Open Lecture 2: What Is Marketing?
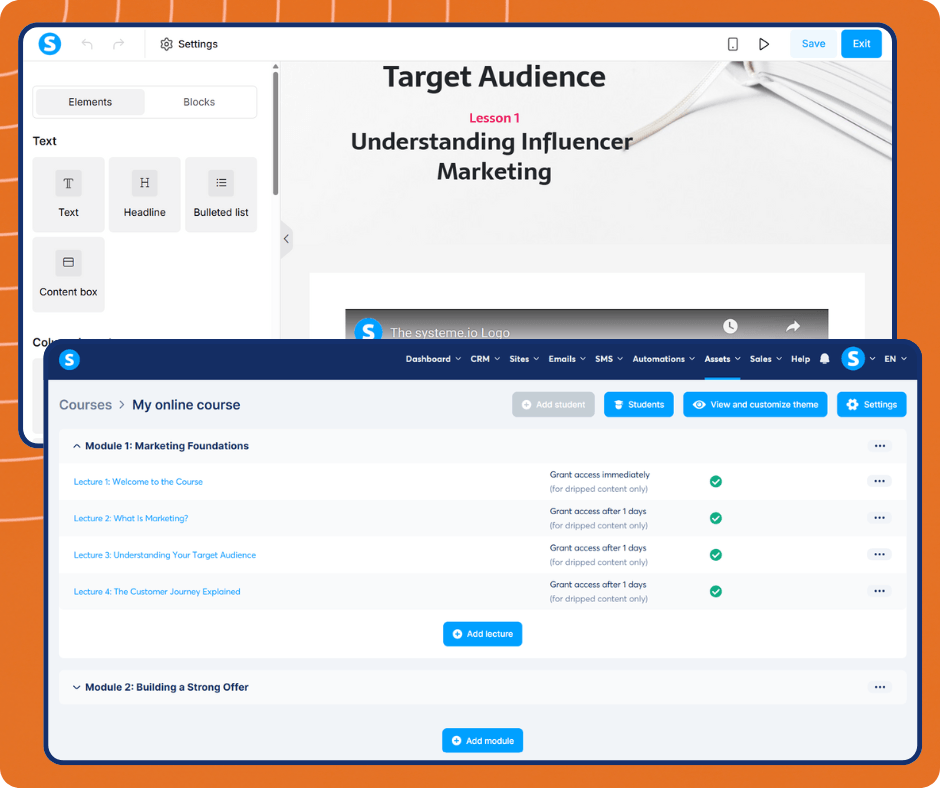This screenshot has height=788, width=940. (131, 518)
